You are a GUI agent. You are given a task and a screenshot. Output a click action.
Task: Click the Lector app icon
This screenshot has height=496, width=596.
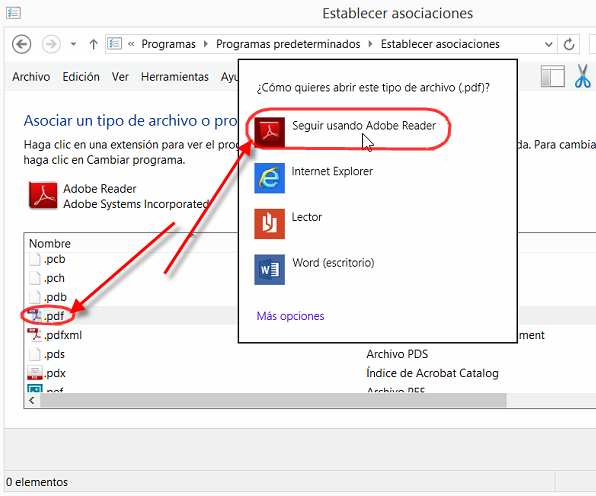pos(269,223)
